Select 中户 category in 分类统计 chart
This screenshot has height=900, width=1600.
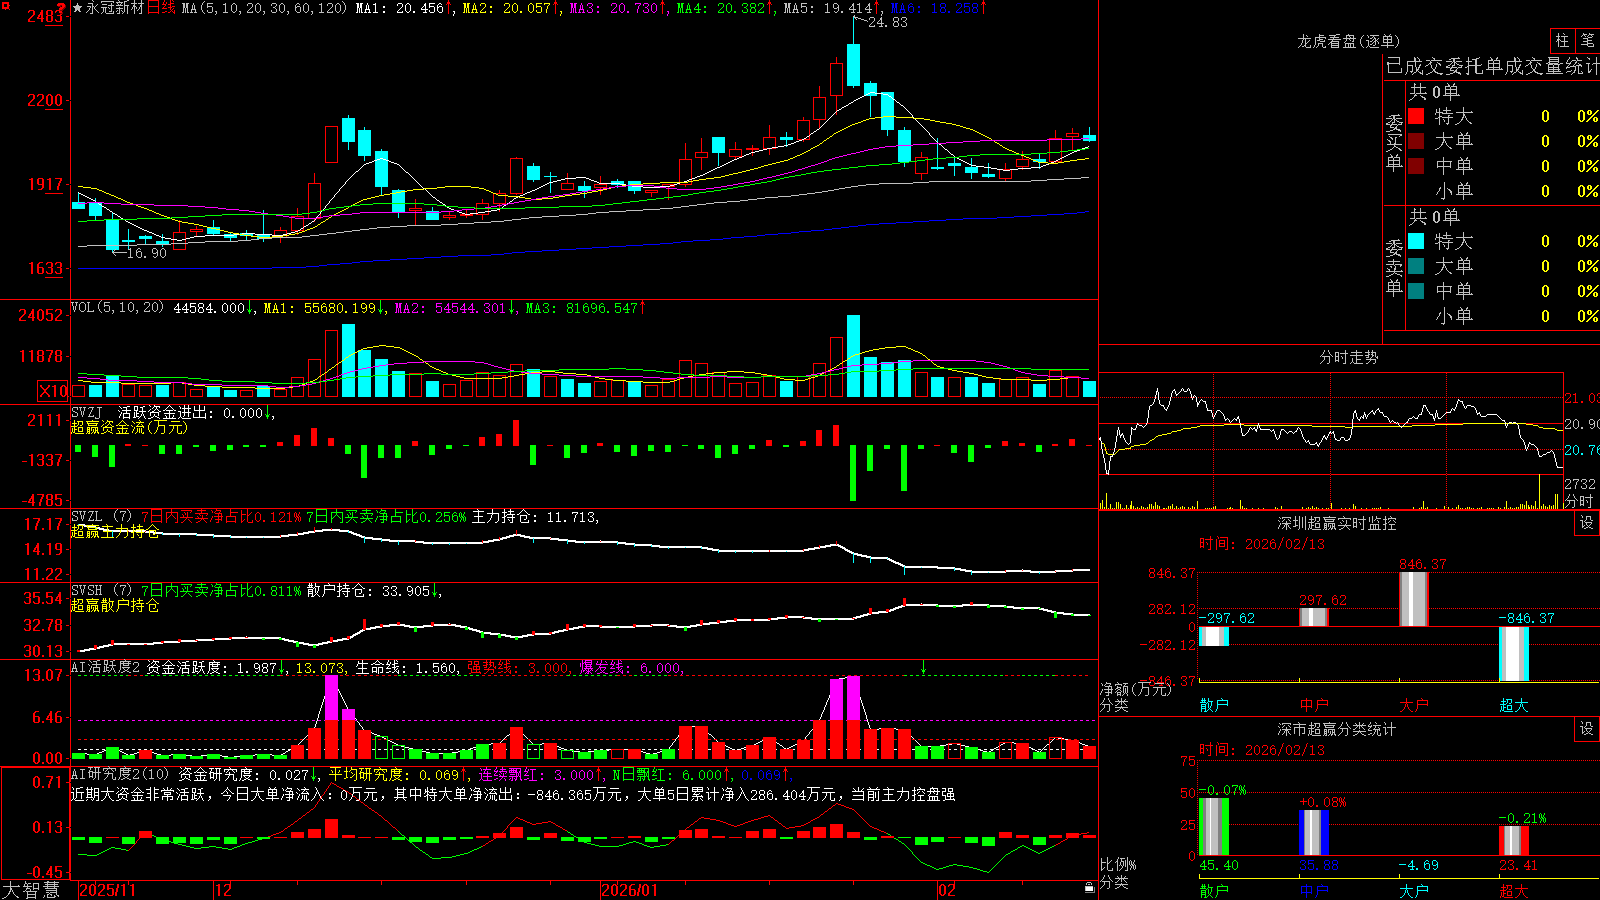coord(1314,890)
